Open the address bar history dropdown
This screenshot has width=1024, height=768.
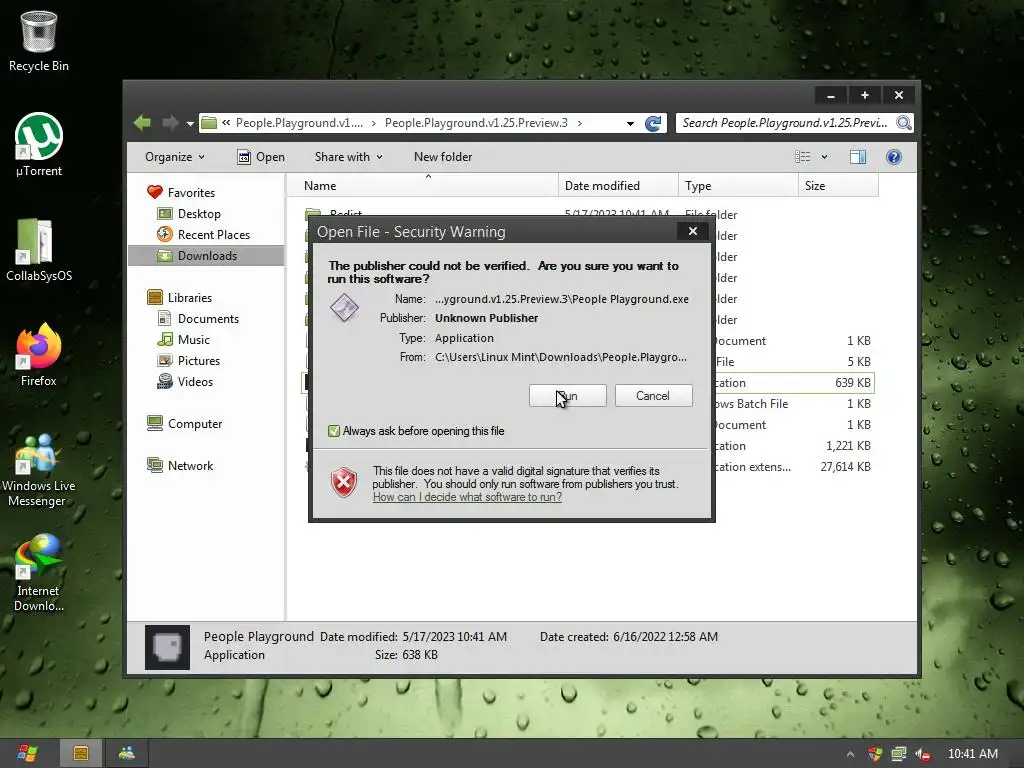click(x=630, y=123)
